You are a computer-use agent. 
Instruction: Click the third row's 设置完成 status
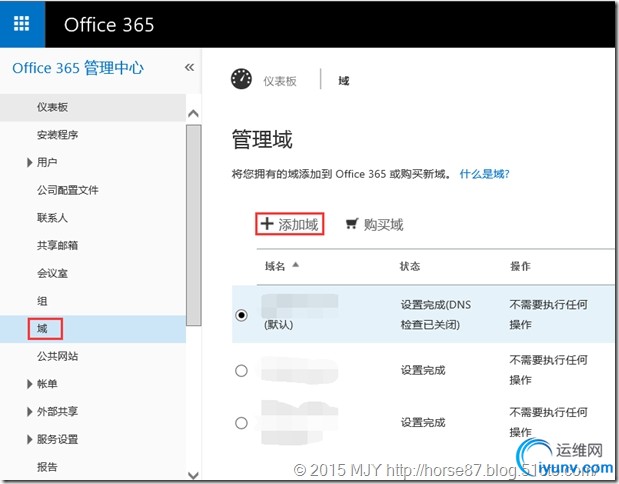tap(423, 422)
